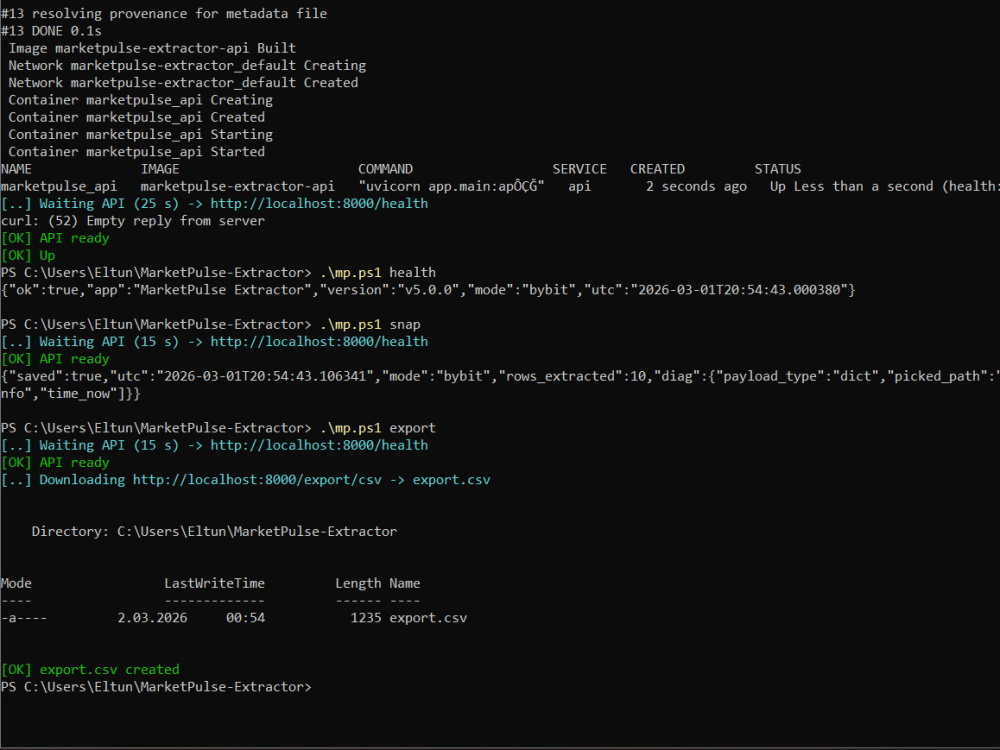
Task: Click the '#13 DONE 0.1s' line
Action: tap(51, 31)
